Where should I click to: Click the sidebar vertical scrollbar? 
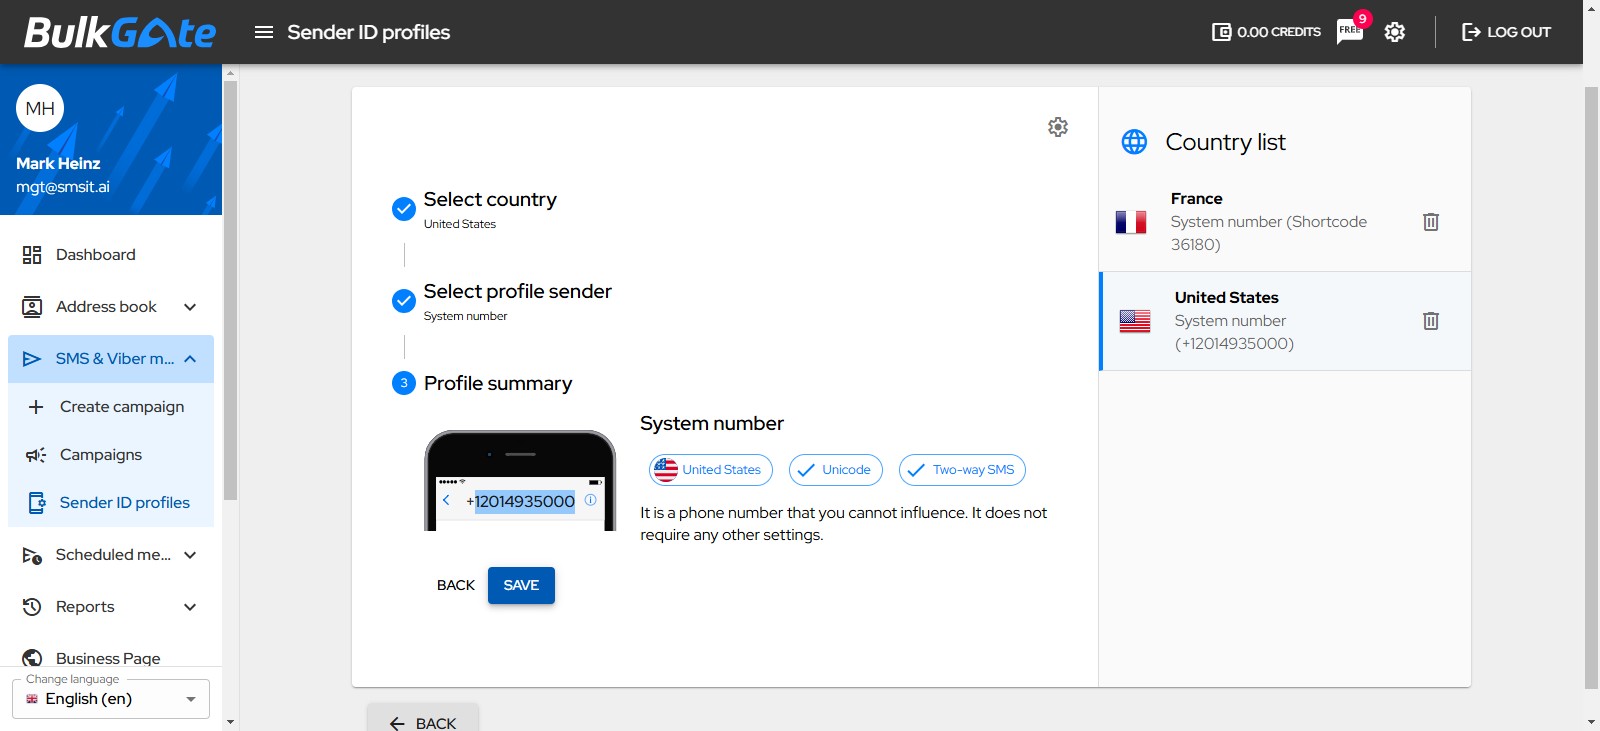230,290
